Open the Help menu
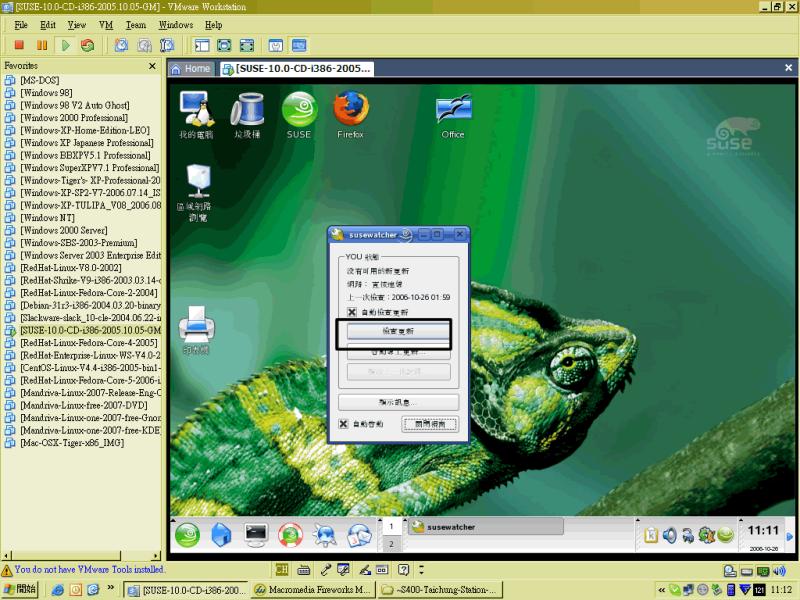The height and width of the screenshot is (600, 800). pyautogui.click(x=213, y=25)
